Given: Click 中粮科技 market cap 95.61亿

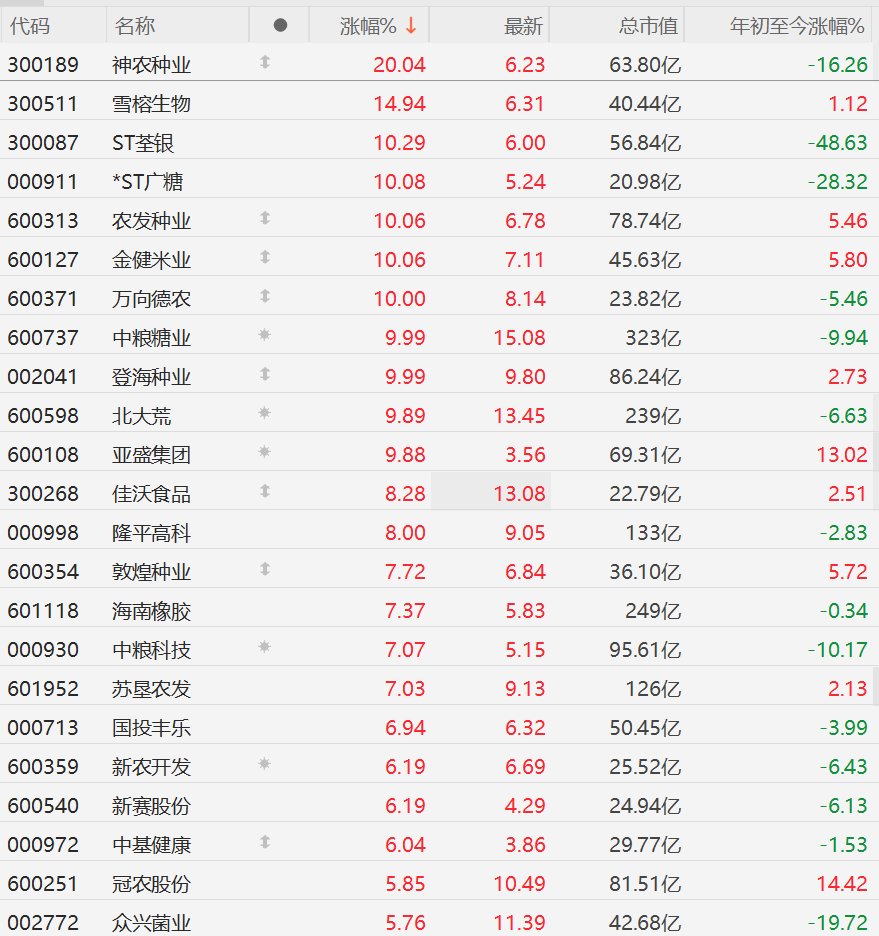Looking at the screenshot, I should click(645, 649).
